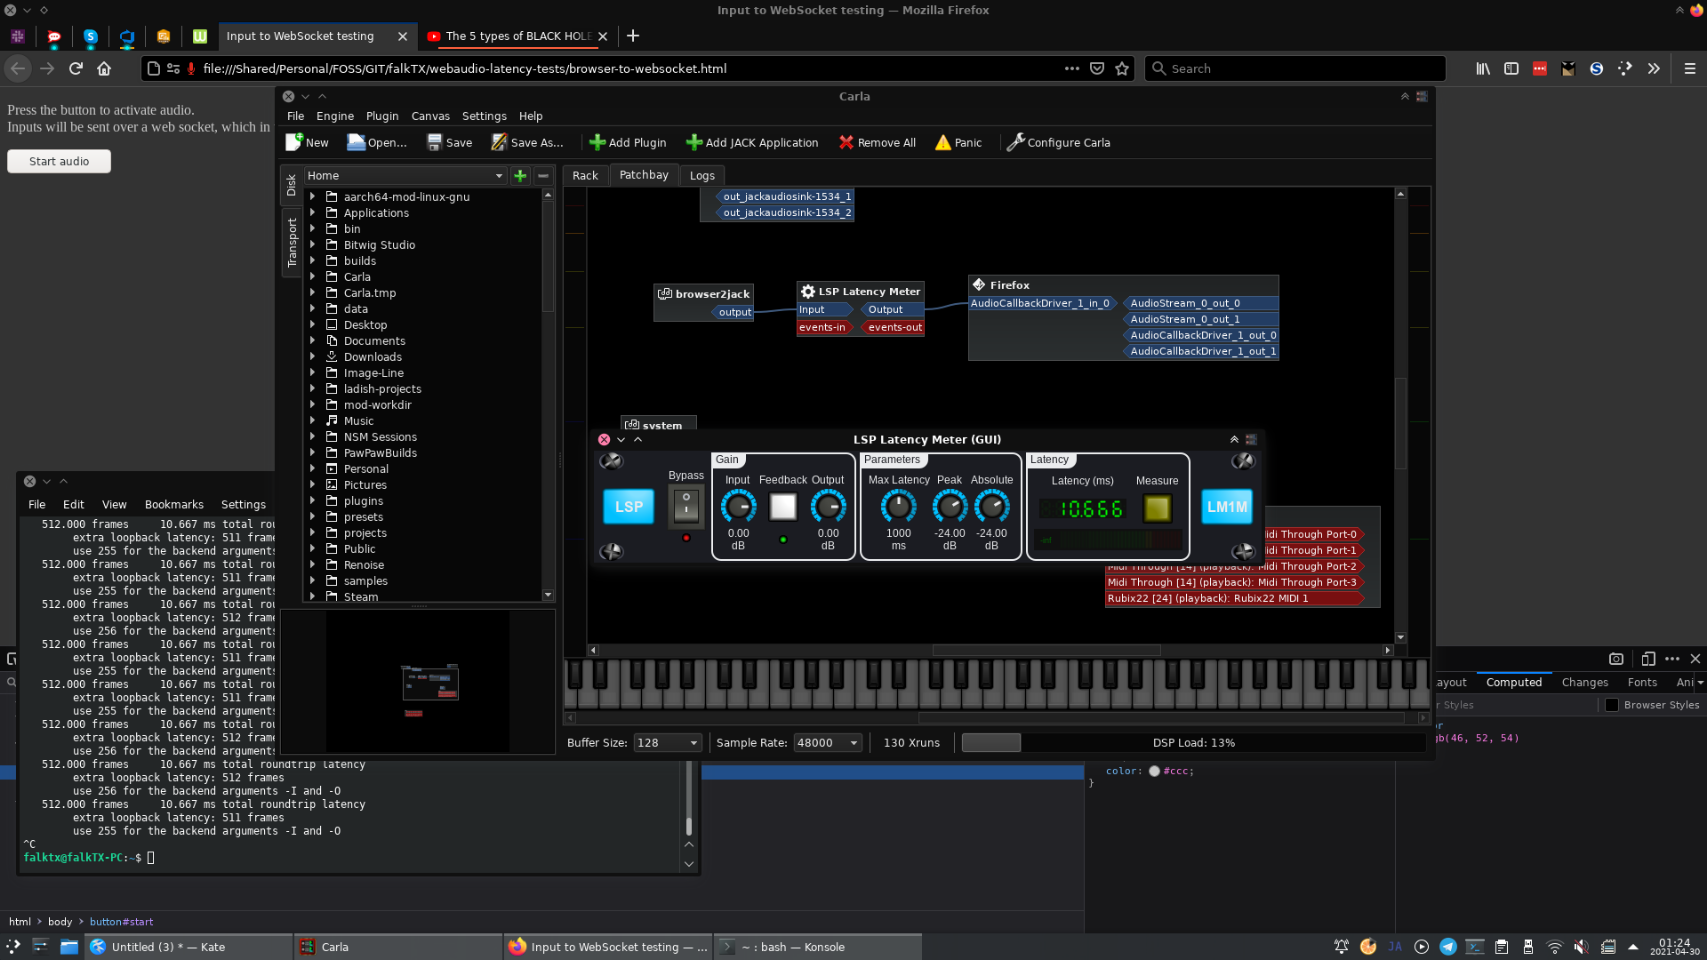Viewport: 1707px width, 960px height.
Task: Open devtools more options ellipsis menu
Action: pyautogui.click(x=1672, y=658)
